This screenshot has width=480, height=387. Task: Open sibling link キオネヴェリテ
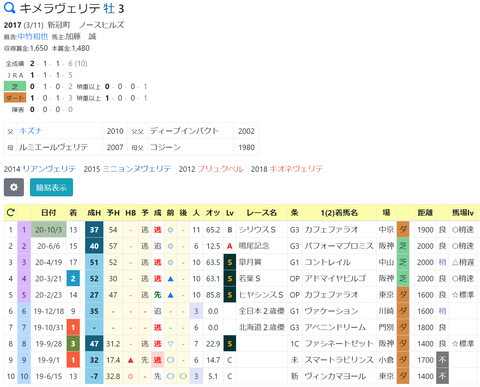[x=296, y=169]
